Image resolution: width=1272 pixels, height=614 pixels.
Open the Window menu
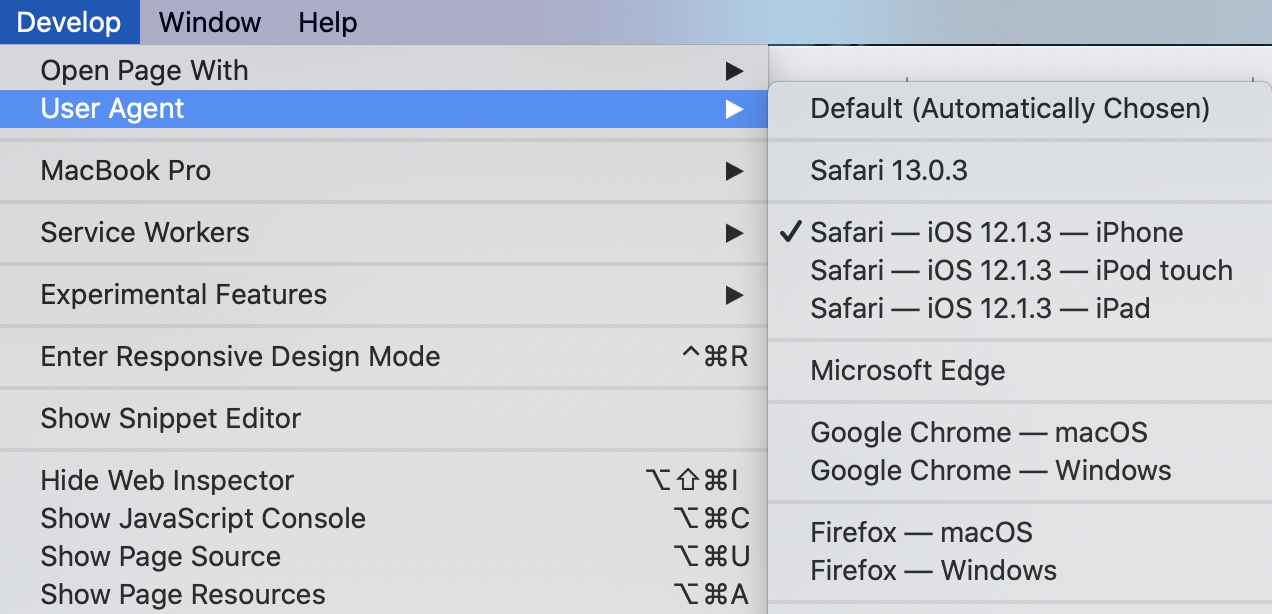(x=210, y=22)
